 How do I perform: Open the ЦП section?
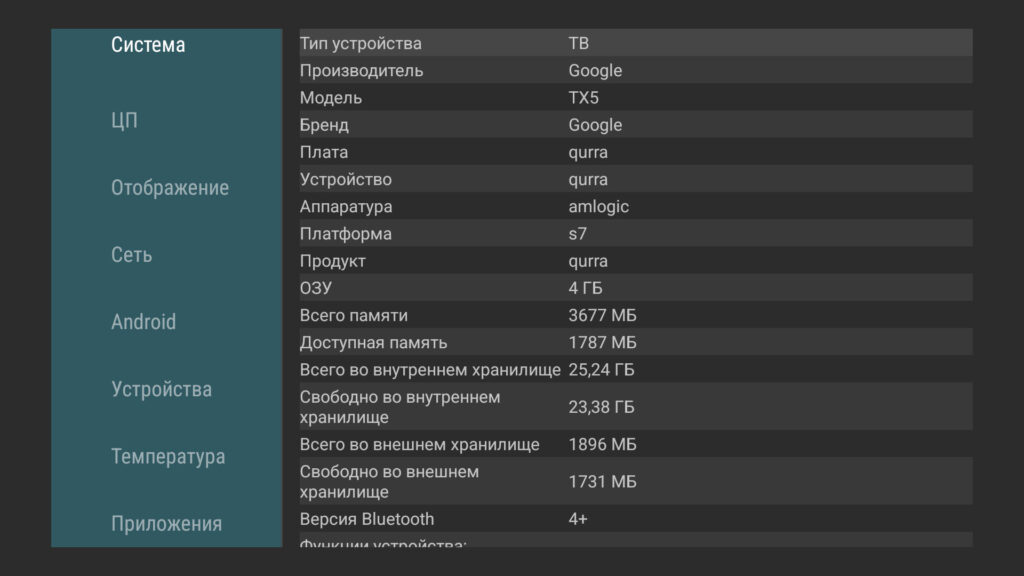125,121
